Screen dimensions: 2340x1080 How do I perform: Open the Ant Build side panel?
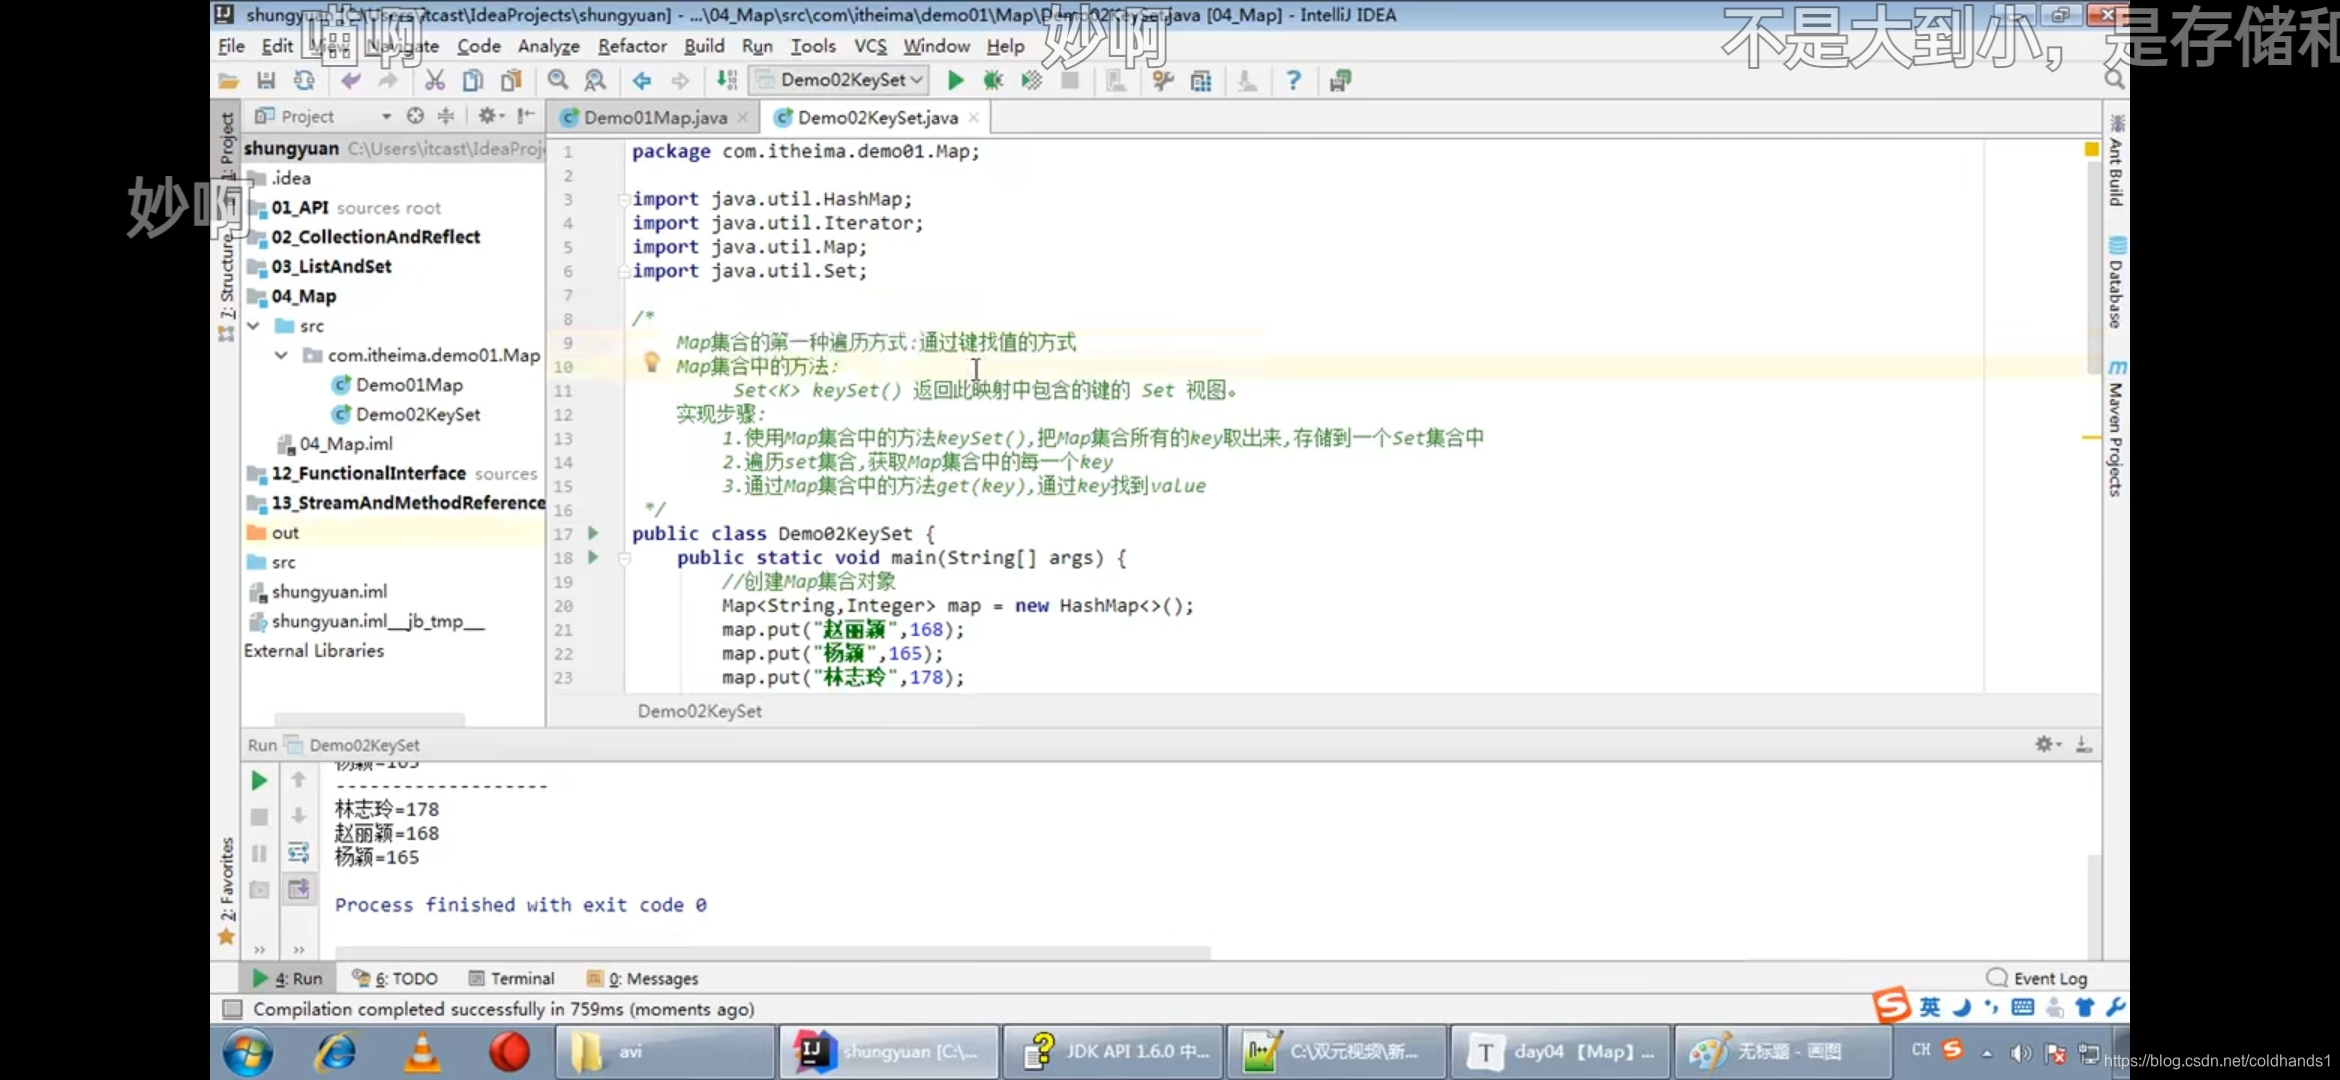pyautogui.click(x=2116, y=160)
